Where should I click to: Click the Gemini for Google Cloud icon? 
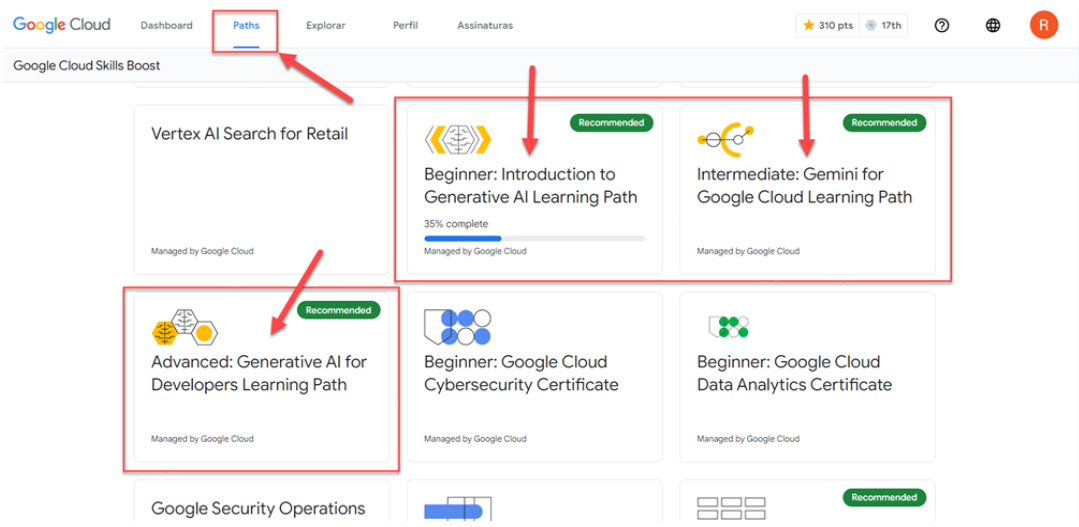pos(725,139)
